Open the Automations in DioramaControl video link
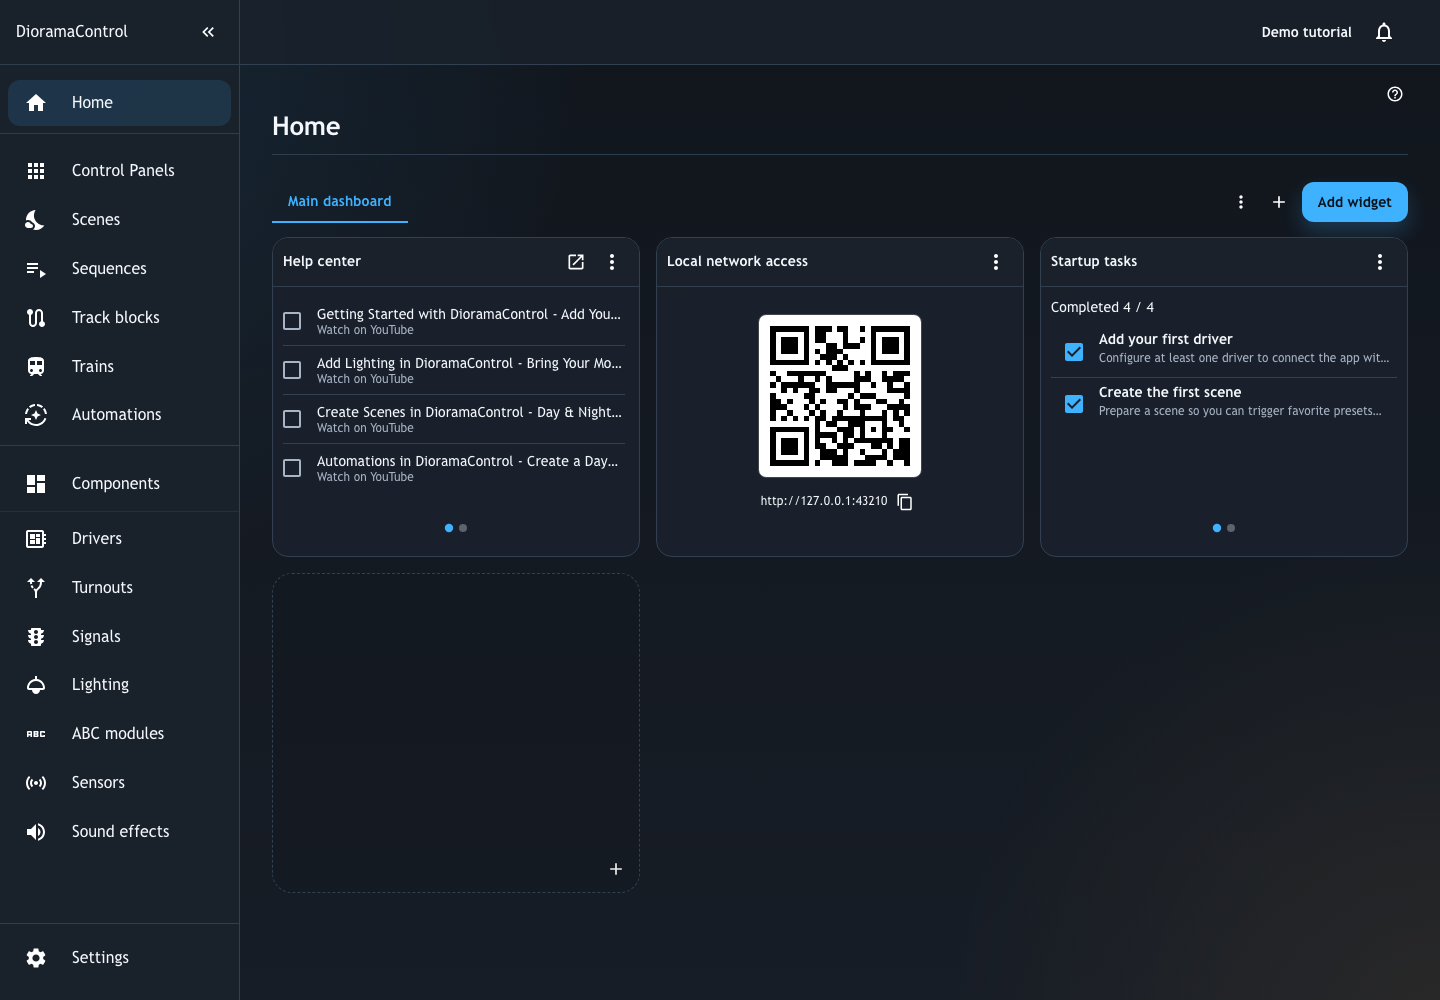Viewport: 1440px width, 1000px height. (x=468, y=468)
